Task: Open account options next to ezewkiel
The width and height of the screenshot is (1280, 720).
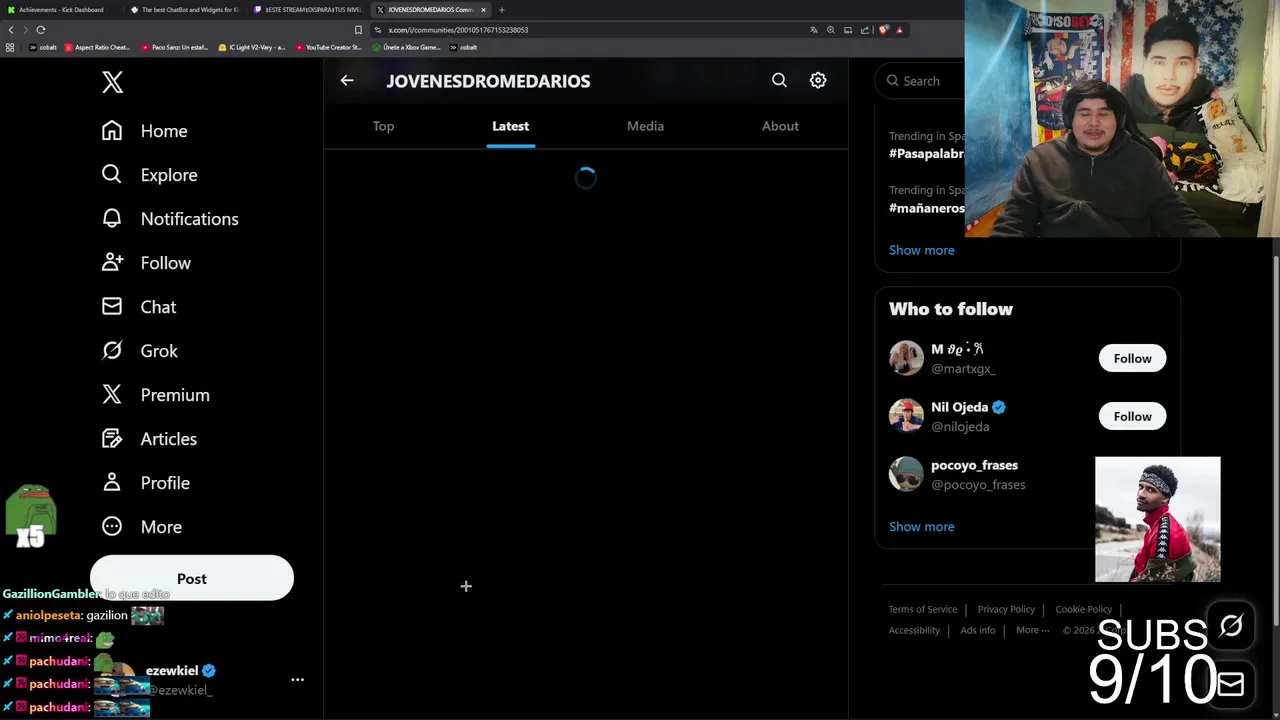Action: [x=297, y=680]
